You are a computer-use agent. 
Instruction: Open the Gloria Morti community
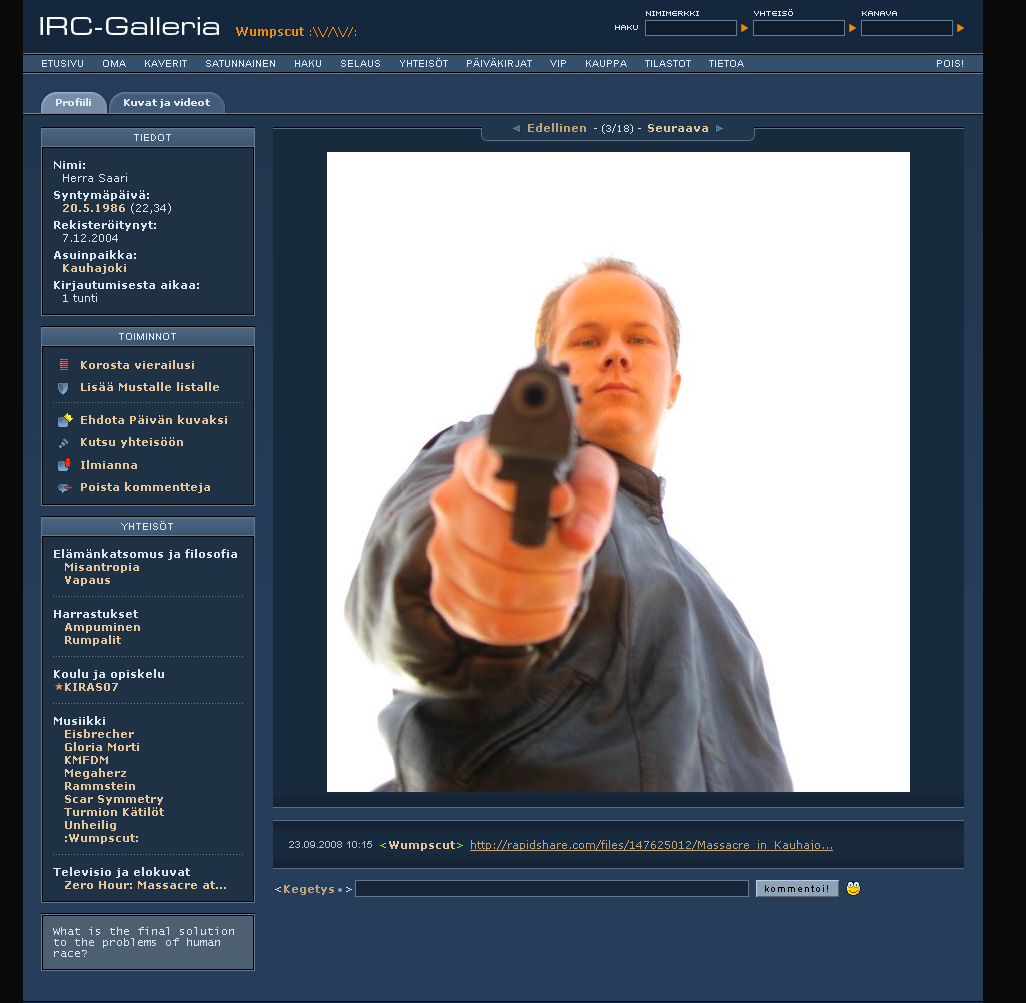point(101,747)
